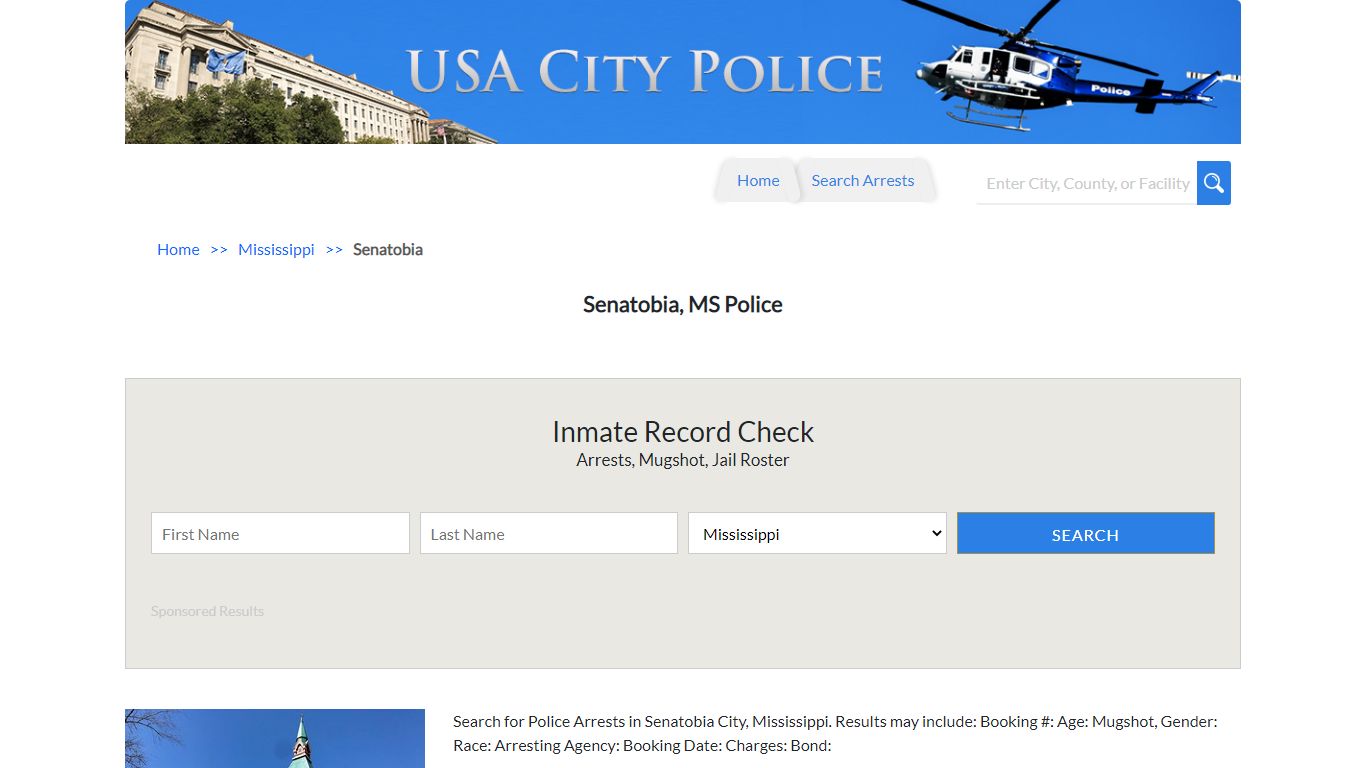Click the Last Name input field
The image size is (1366, 768).
[548, 533]
